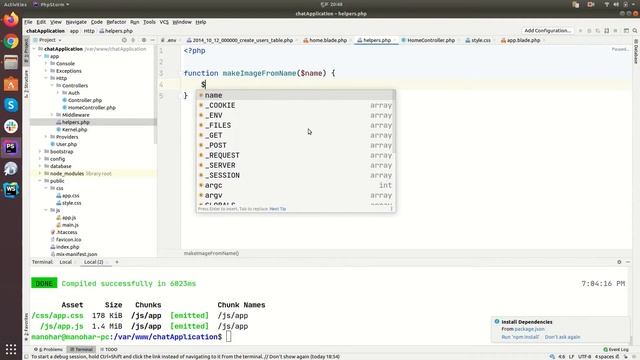Click the completion popup scrollbar
The height and width of the screenshot is (360, 640).
[394, 122]
